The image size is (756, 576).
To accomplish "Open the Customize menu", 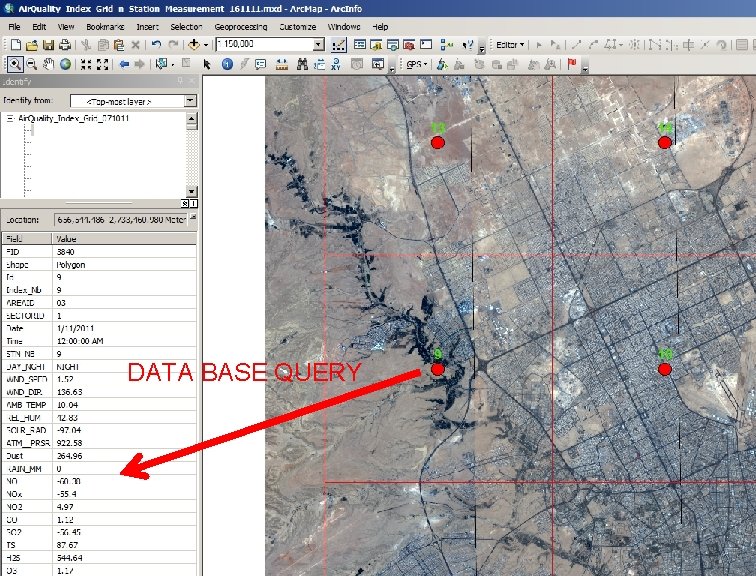I will [x=297, y=27].
